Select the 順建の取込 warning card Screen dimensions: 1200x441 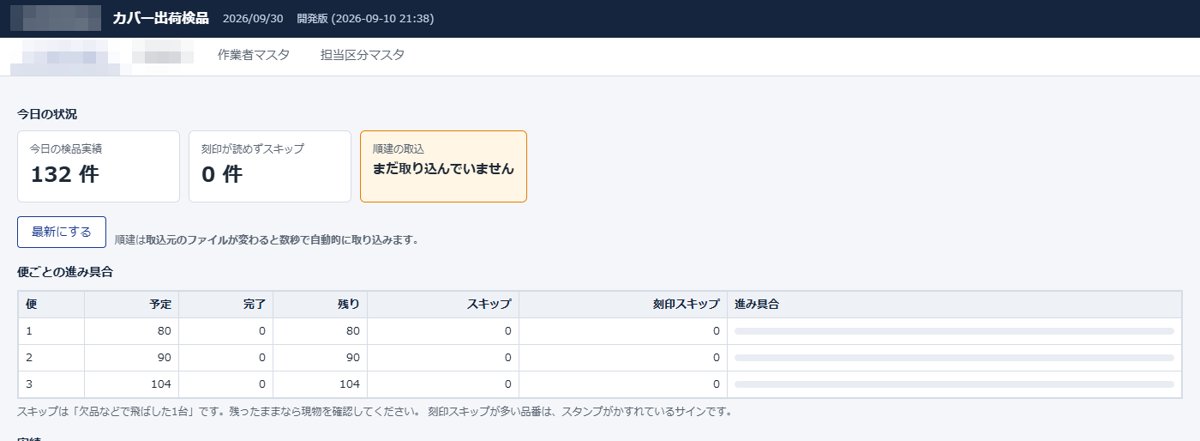[x=443, y=166]
